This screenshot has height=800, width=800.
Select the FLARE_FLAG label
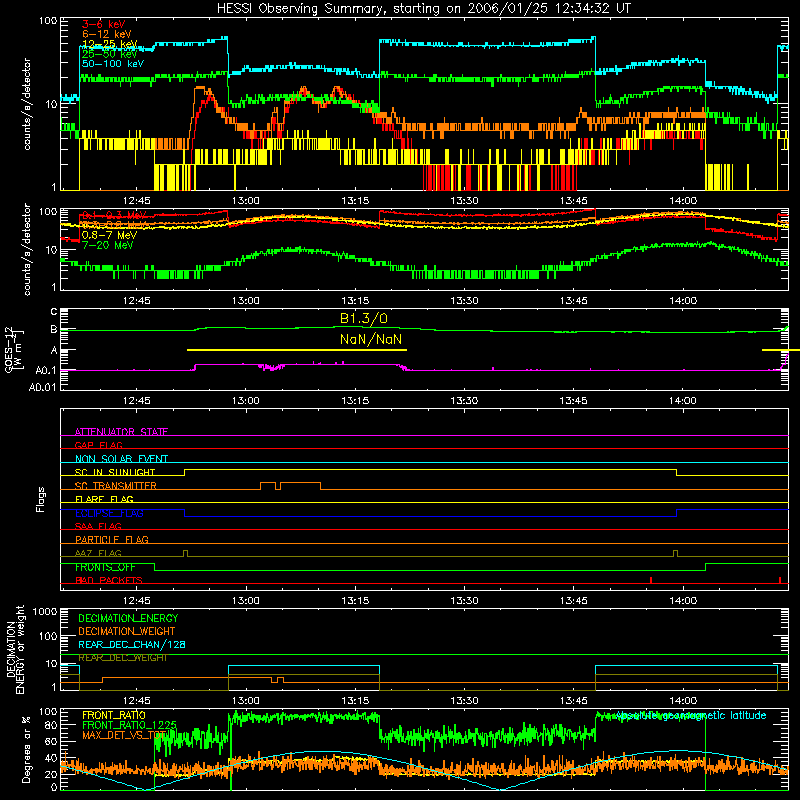point(104,499)
